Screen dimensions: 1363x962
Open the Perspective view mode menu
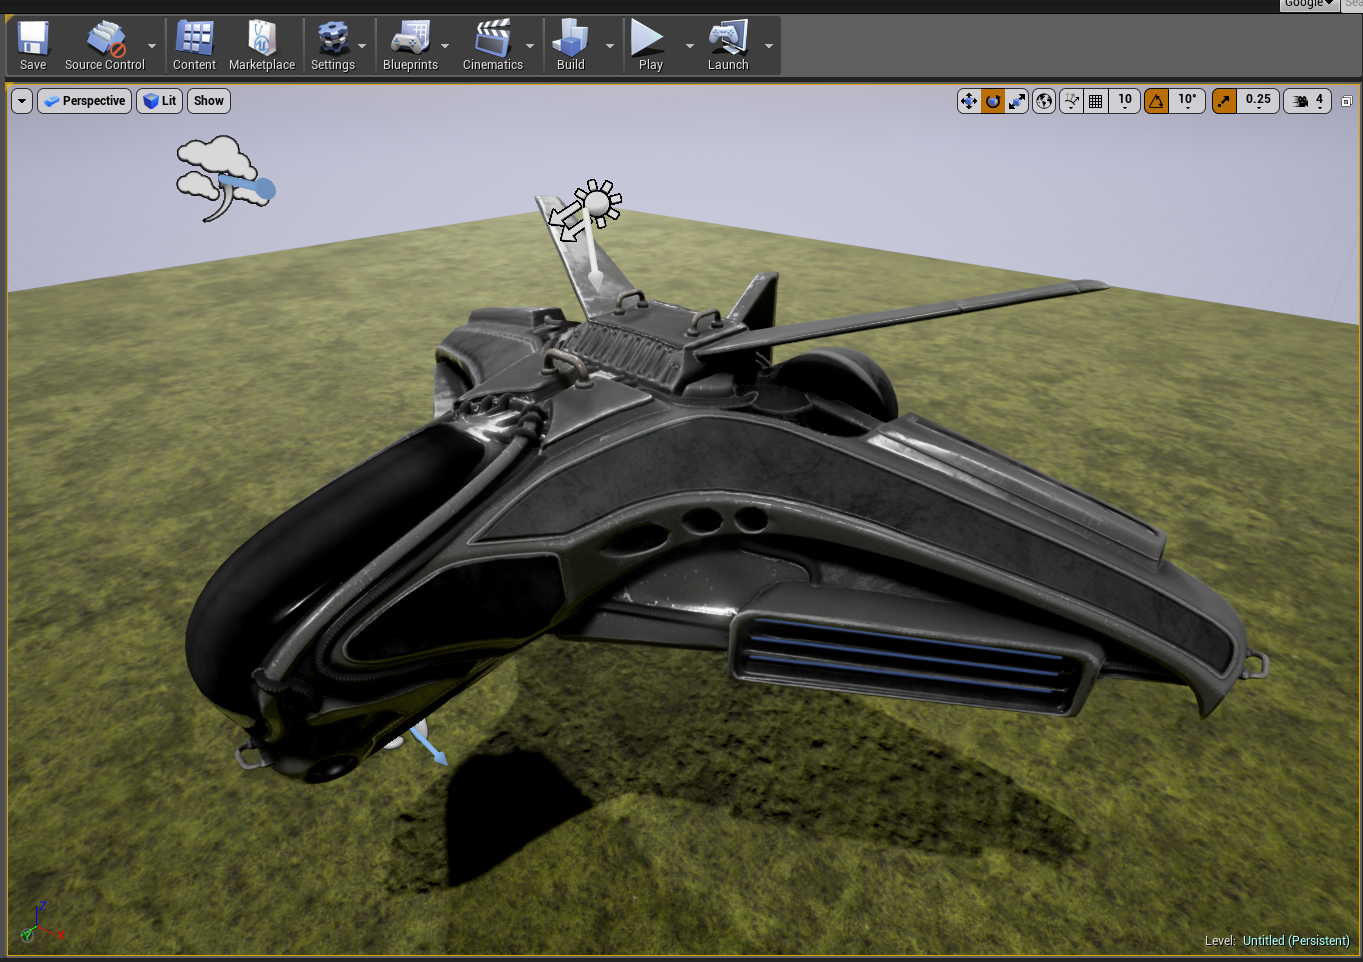pyautogui.click(x=85, y=101)
